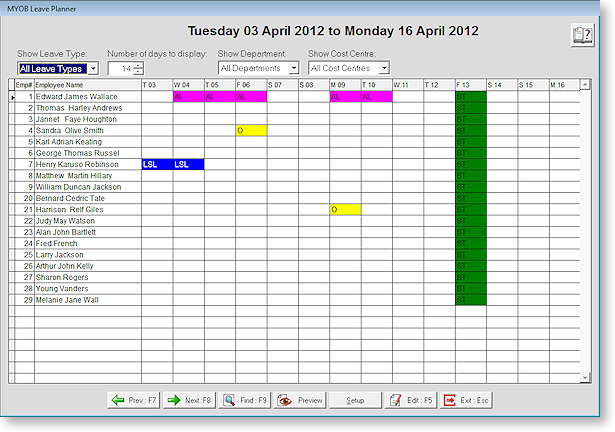Click Henry Karuso Robinson's blue LSL cell on T 03
Viewport: 615px width, 432px height.
point(157,164)
